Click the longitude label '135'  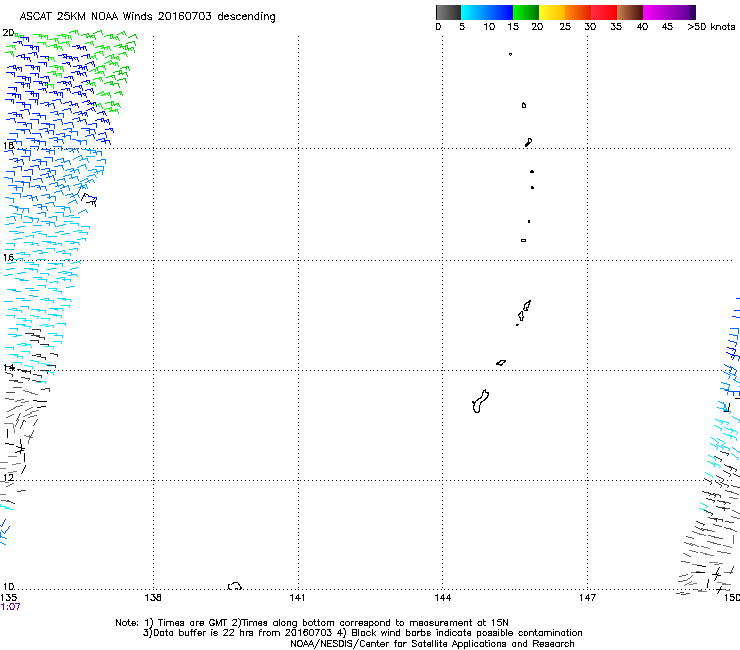8,598
